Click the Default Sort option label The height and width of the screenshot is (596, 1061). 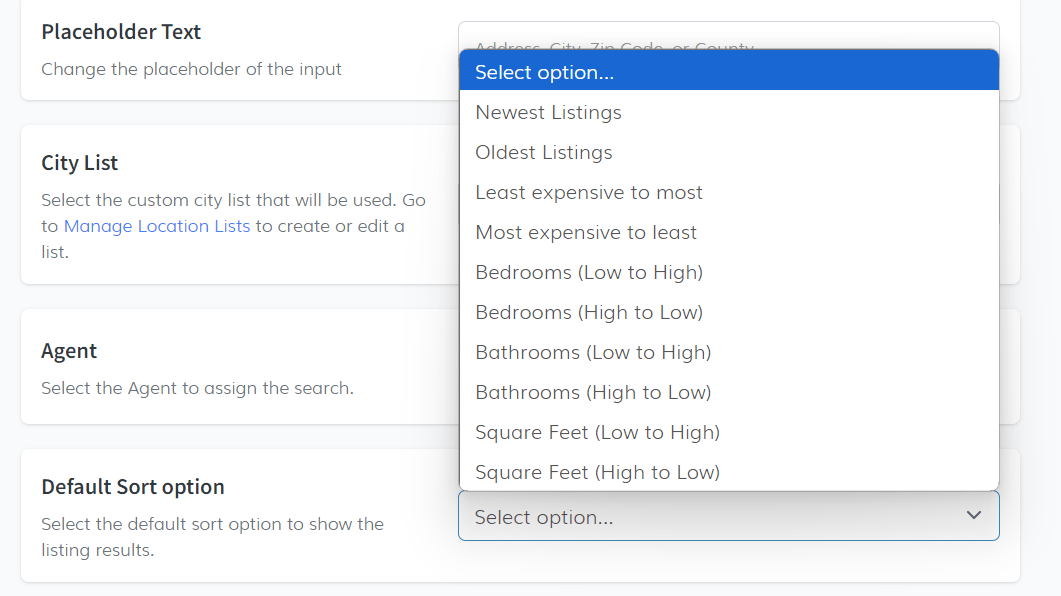133,487
